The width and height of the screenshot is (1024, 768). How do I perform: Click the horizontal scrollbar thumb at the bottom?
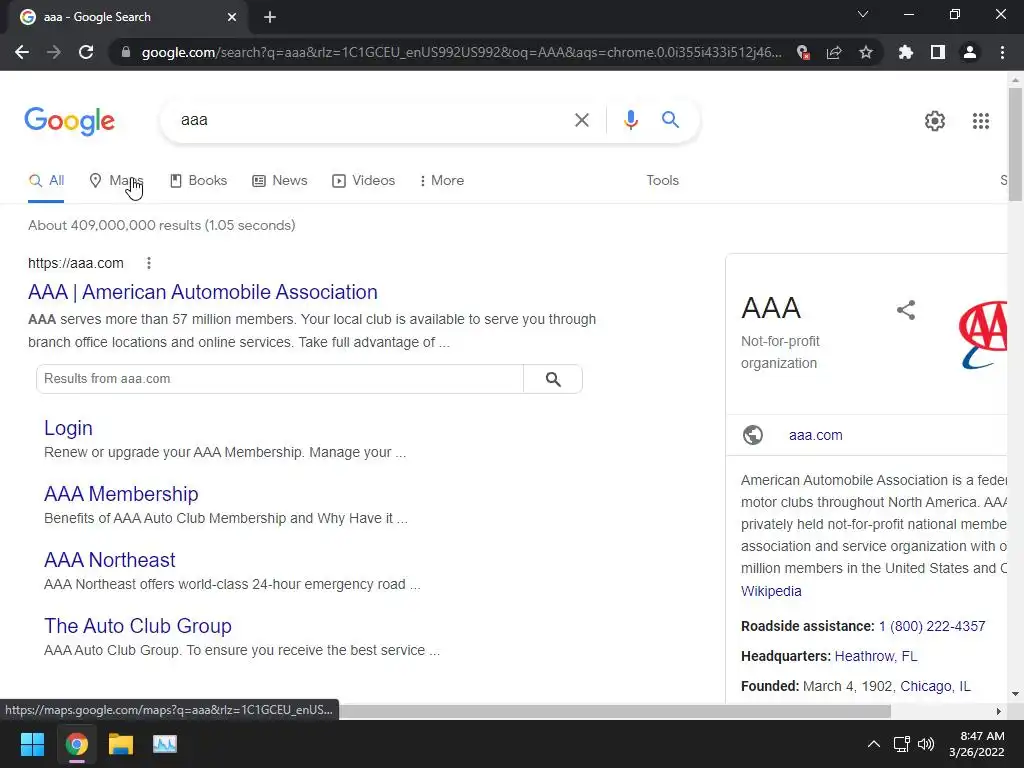click(615, 711)
